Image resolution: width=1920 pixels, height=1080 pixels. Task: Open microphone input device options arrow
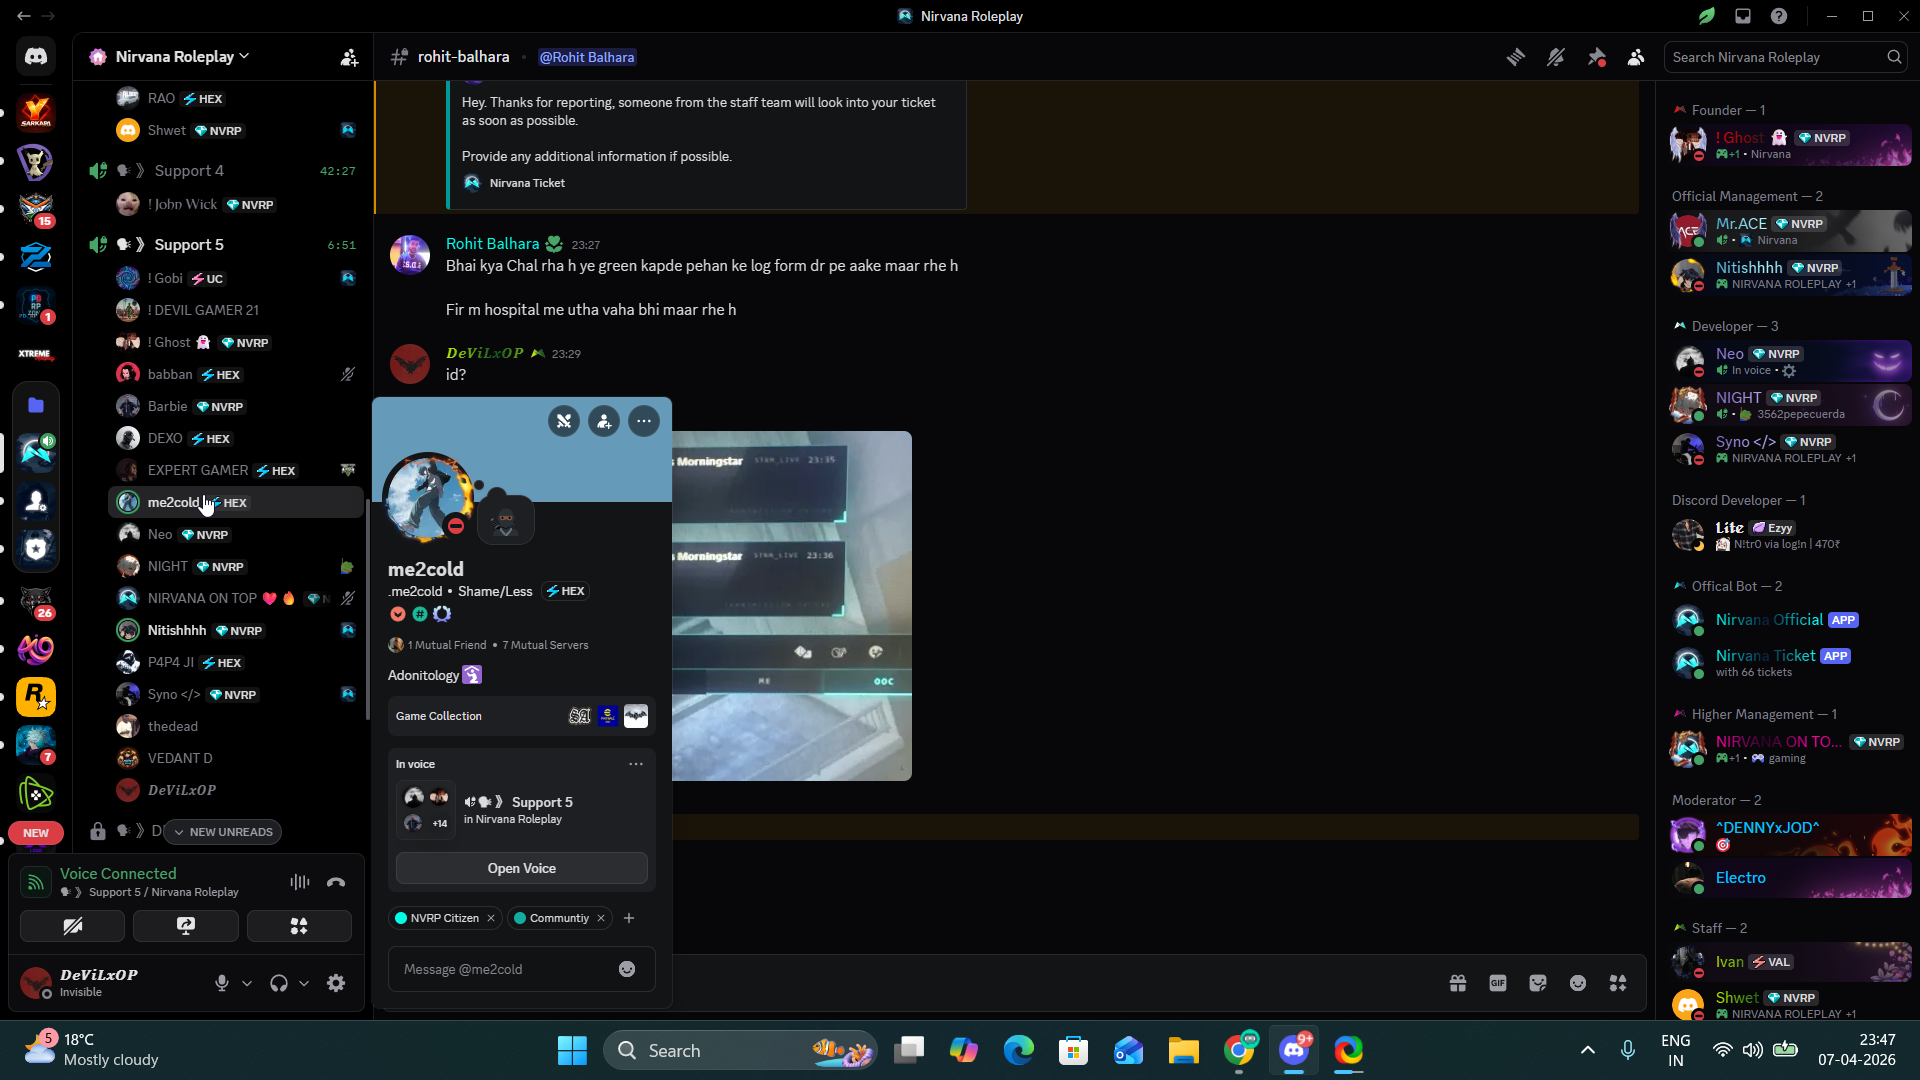tap(247, 983)
